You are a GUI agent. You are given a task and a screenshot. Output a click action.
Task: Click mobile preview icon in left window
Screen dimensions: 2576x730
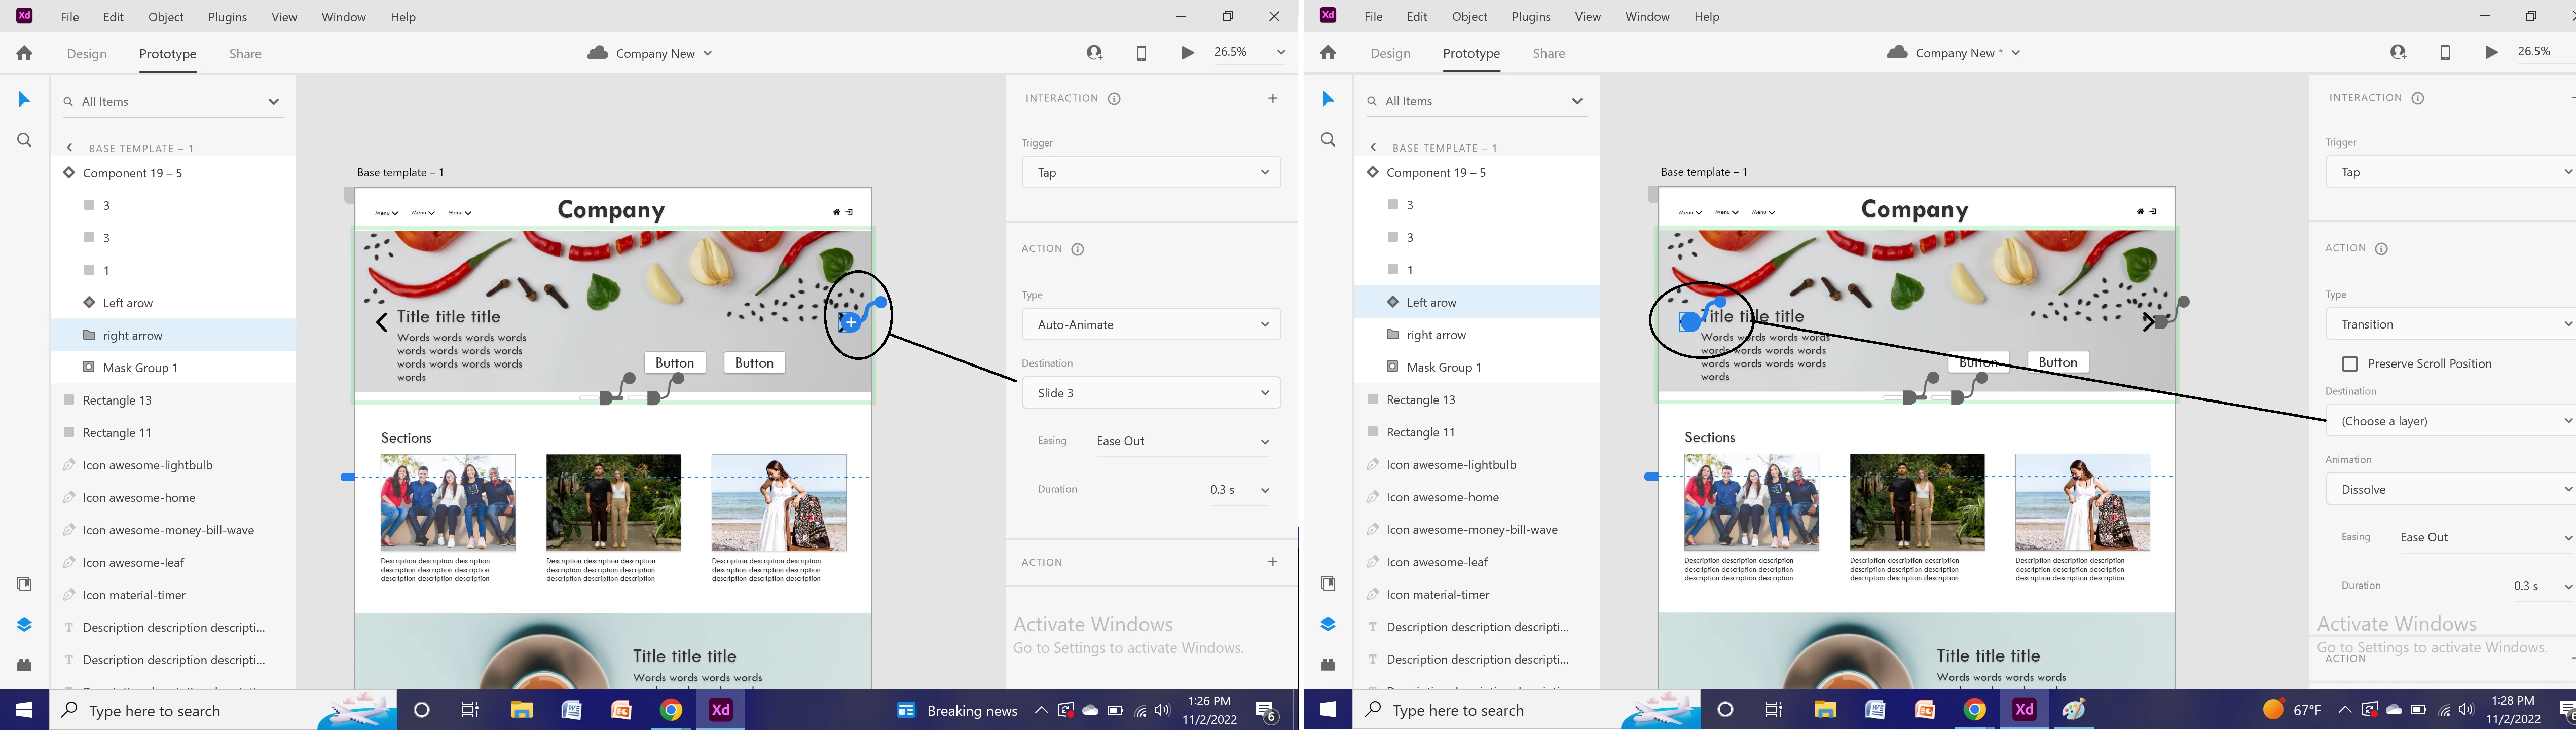click(x=1141, y=54)
